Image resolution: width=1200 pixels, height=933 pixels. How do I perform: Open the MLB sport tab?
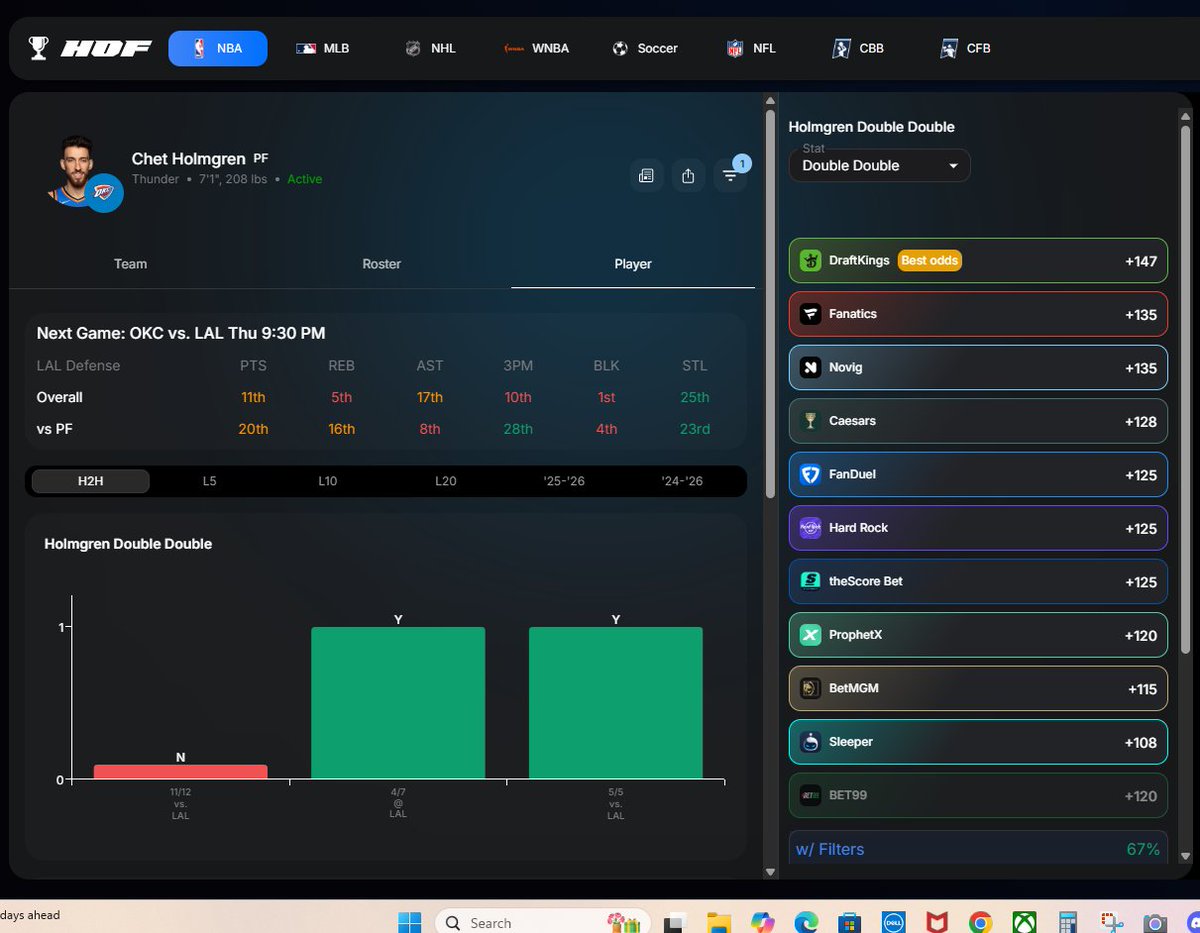[x=323, y=48]
